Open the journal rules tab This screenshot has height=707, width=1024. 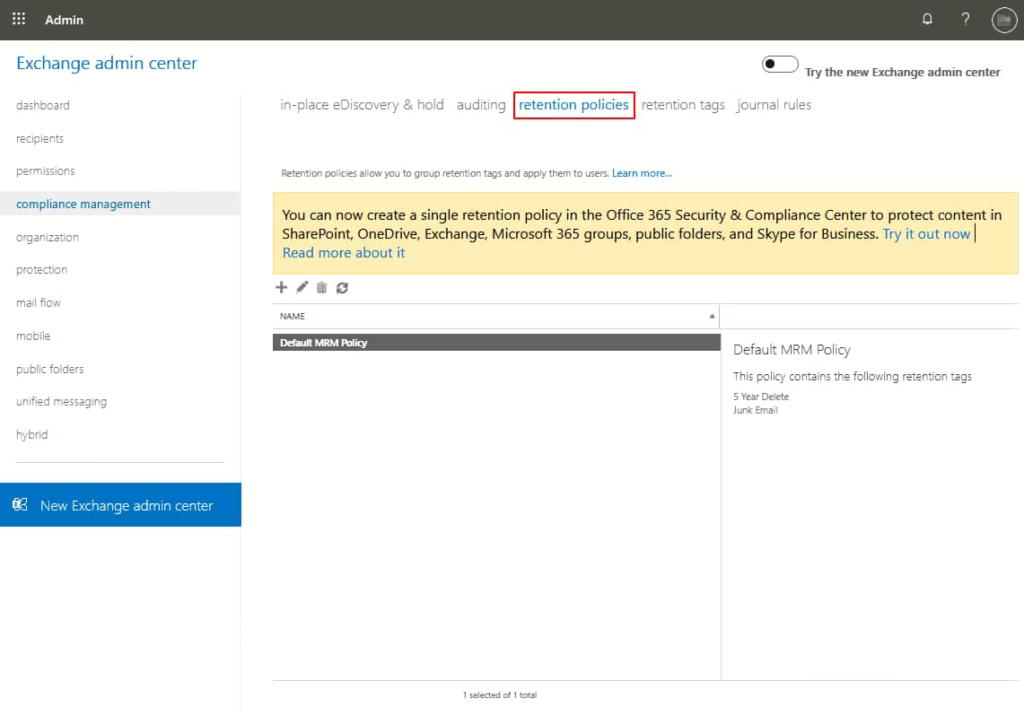click(774, 104)
